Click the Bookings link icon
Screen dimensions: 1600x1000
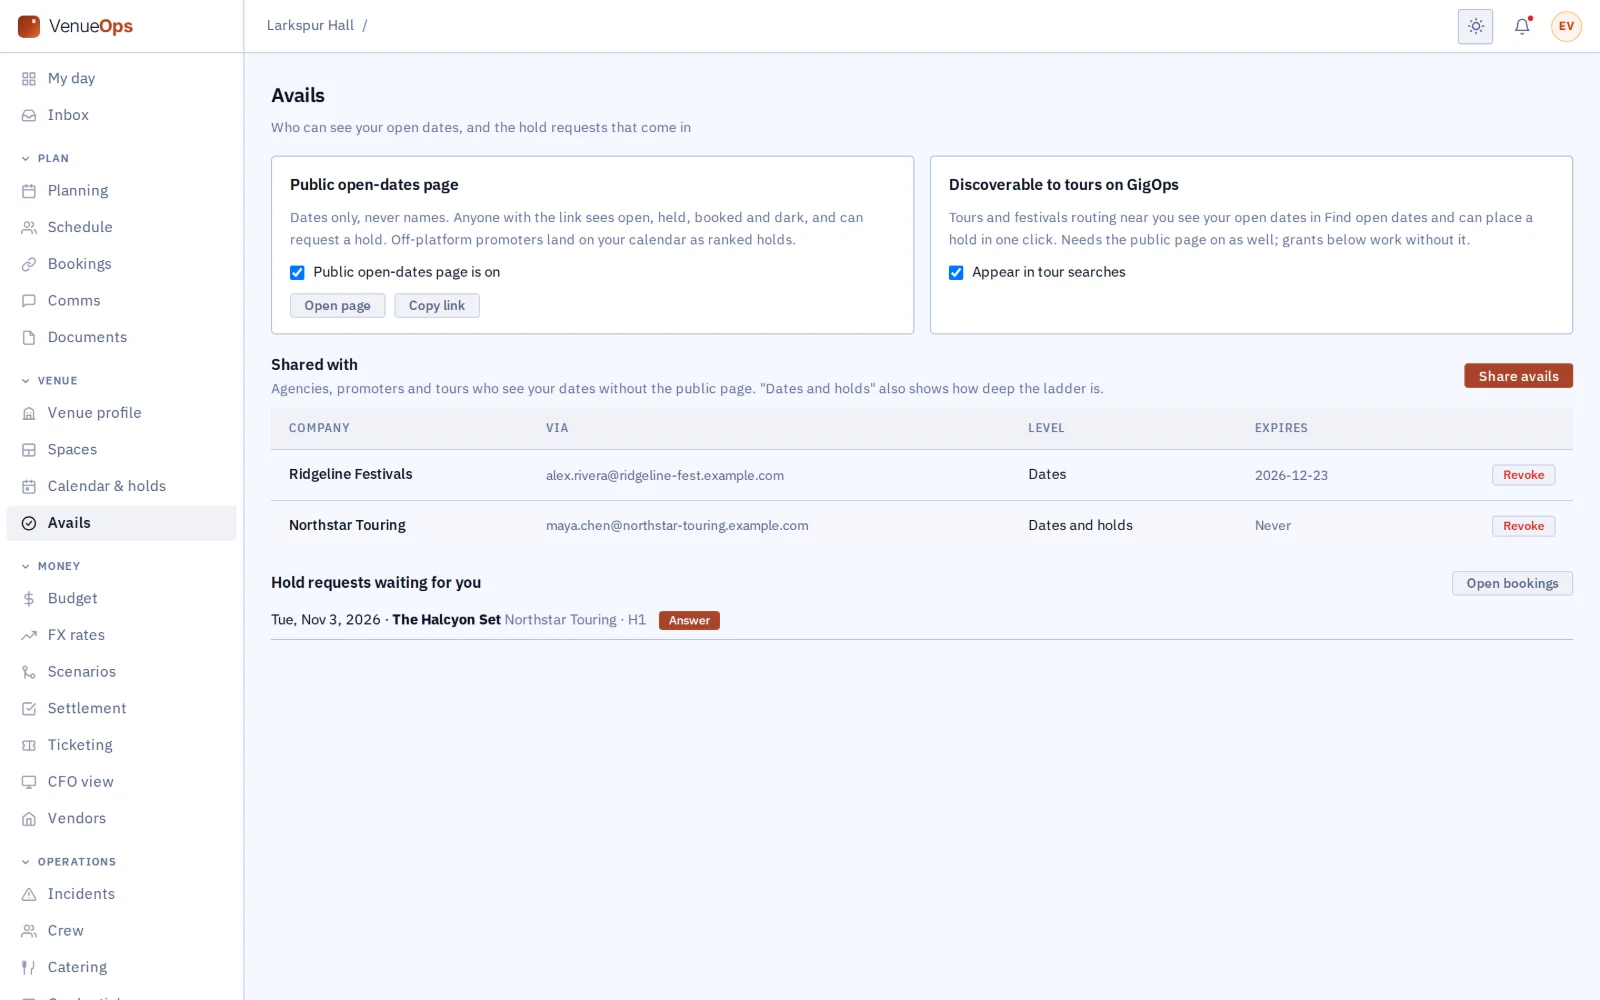pyautogui.click(x=29, y=265)
